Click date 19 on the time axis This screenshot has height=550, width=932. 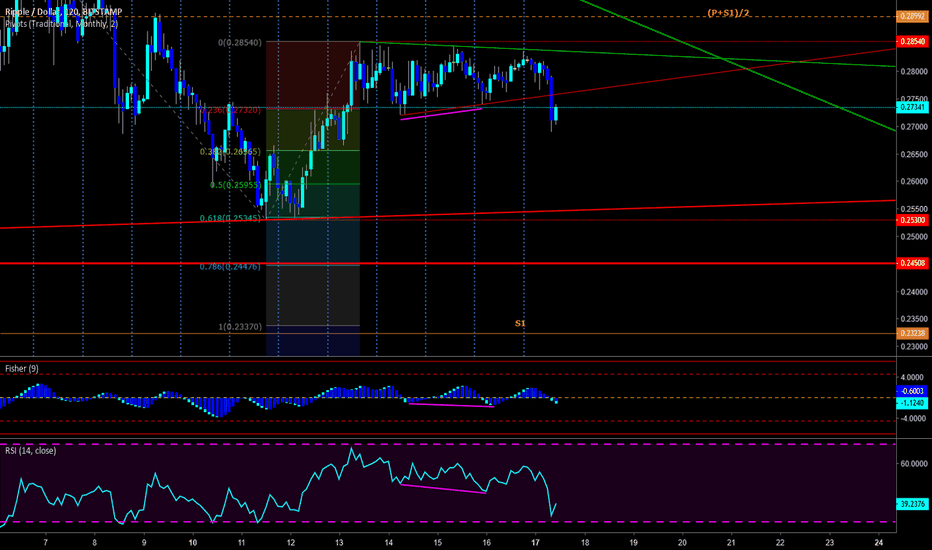[634, 542]
